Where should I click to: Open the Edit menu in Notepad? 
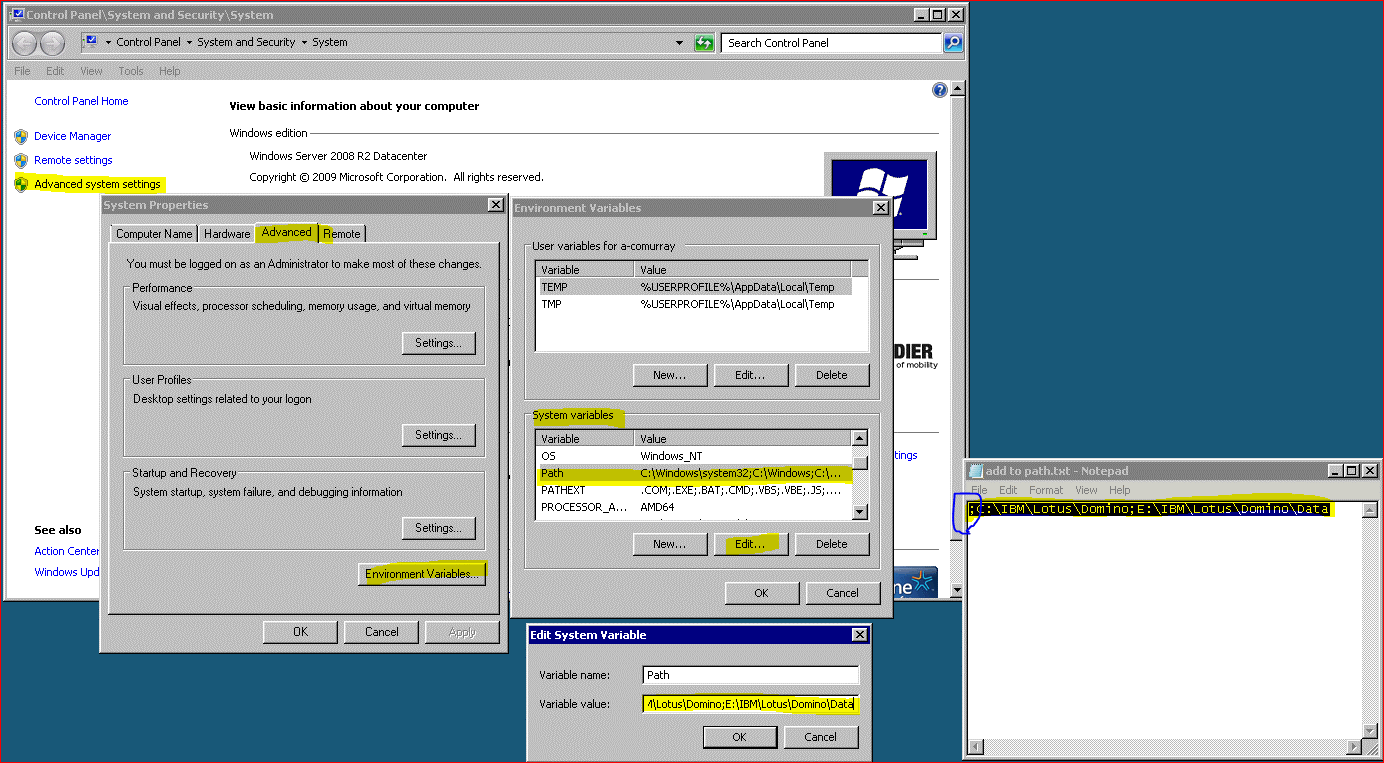click(1008, 490)
